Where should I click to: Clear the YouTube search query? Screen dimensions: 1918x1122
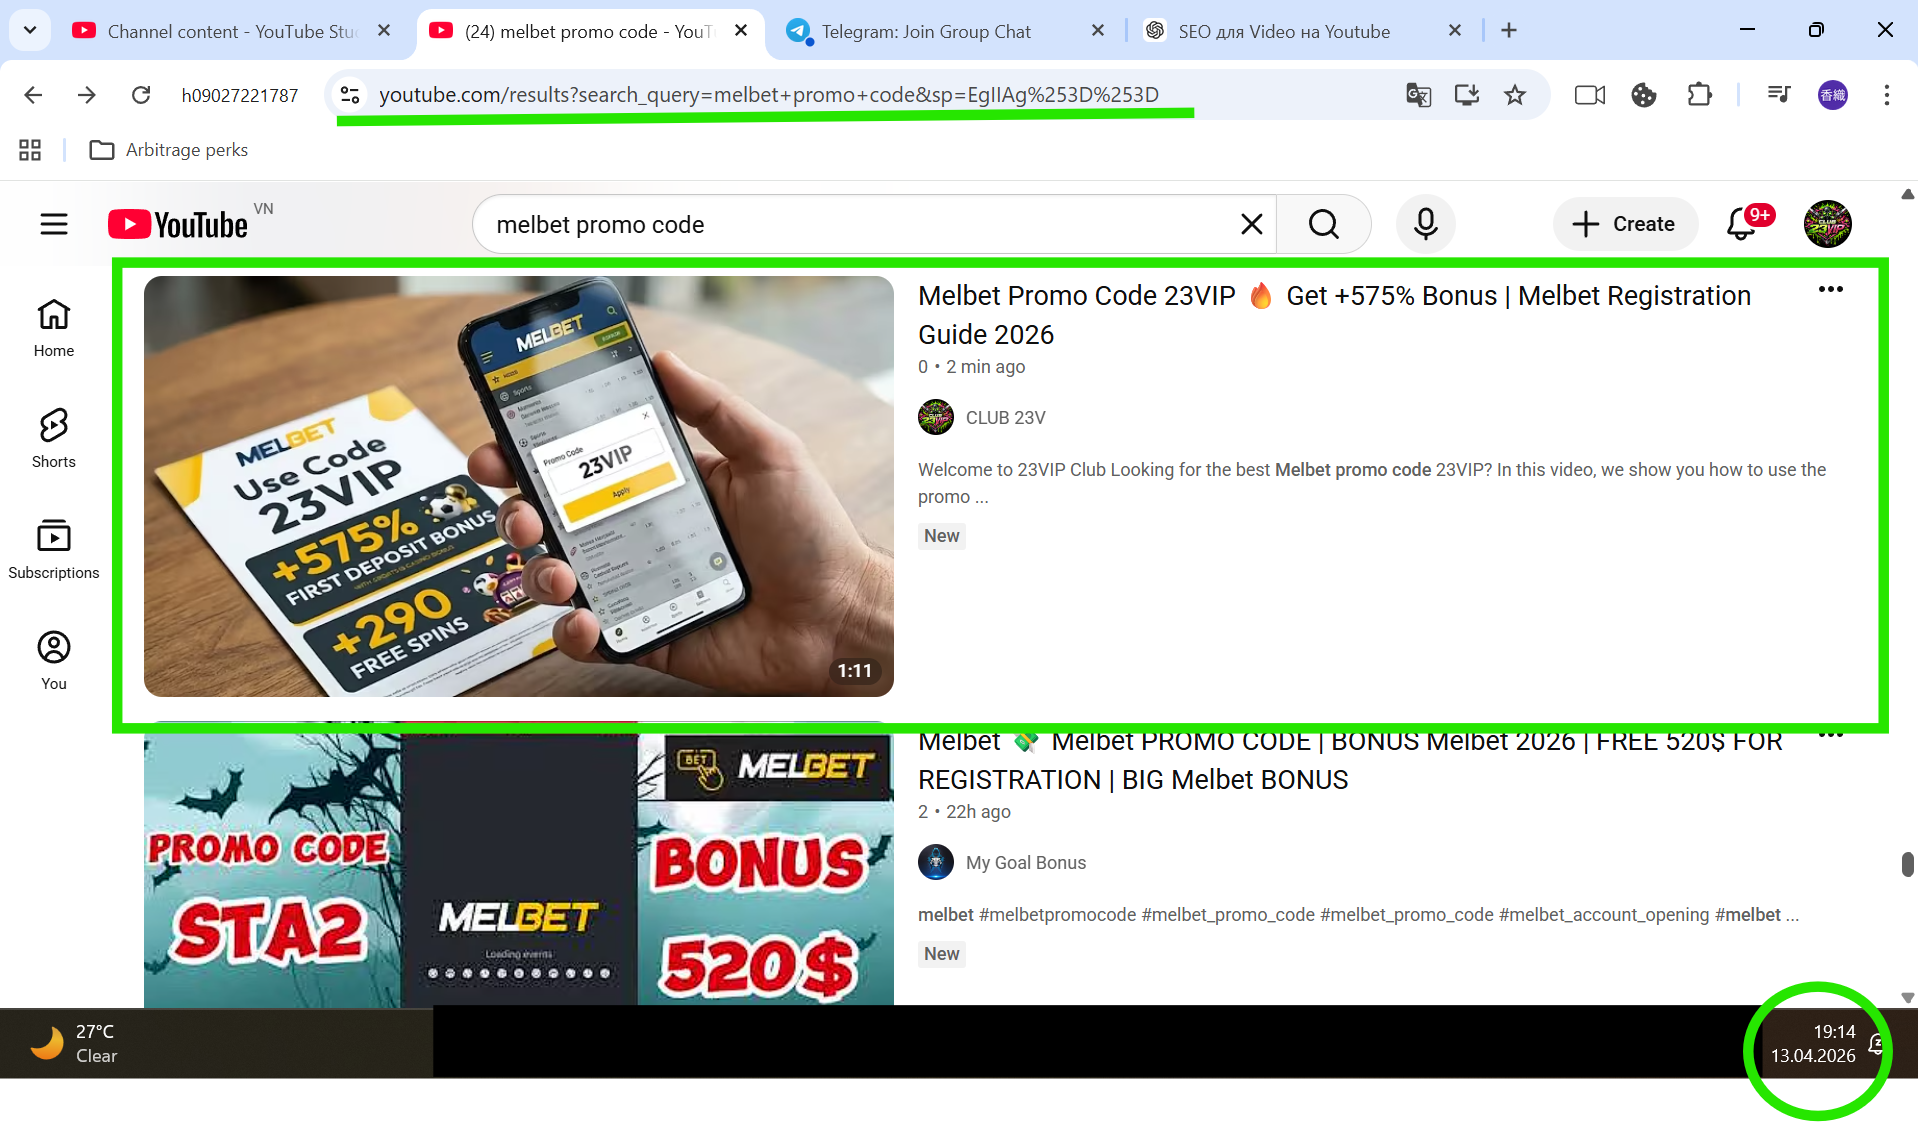pyautogui.click(x=1252, y=224)
